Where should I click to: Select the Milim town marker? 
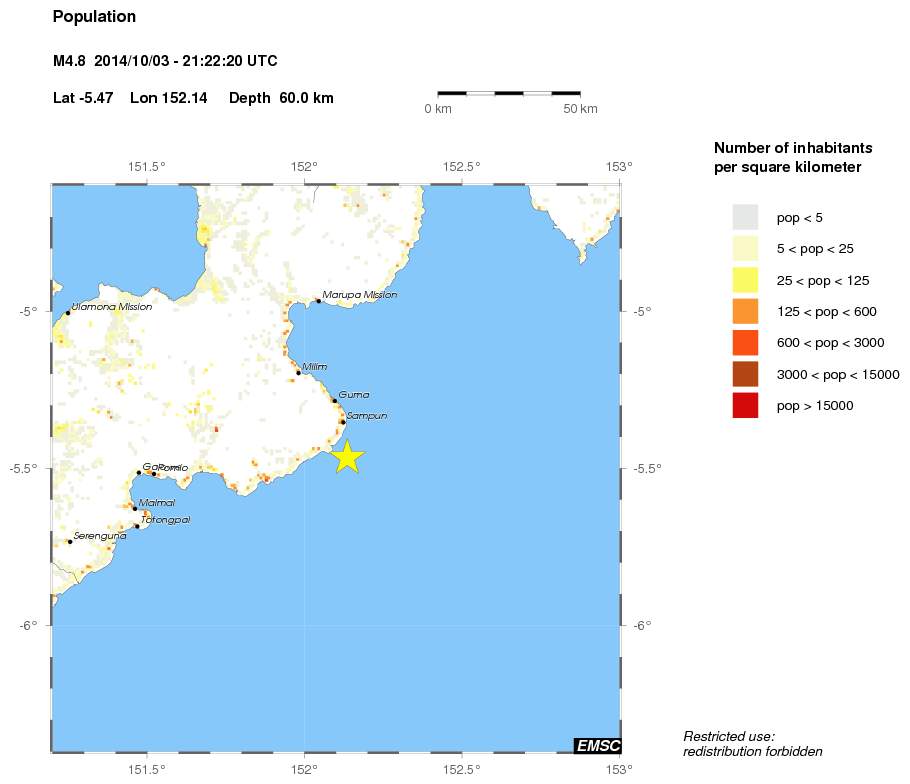coord(298,372)
